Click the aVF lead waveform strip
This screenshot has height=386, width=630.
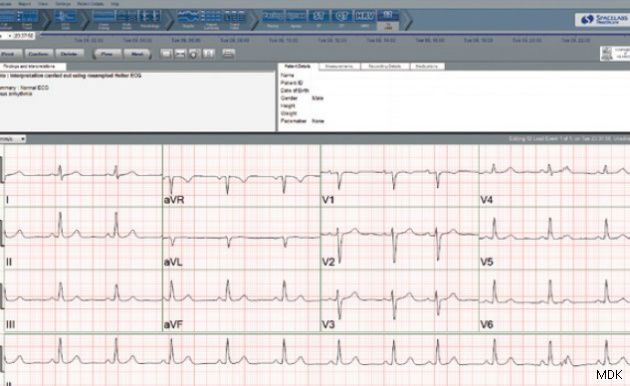click(241, 300)
